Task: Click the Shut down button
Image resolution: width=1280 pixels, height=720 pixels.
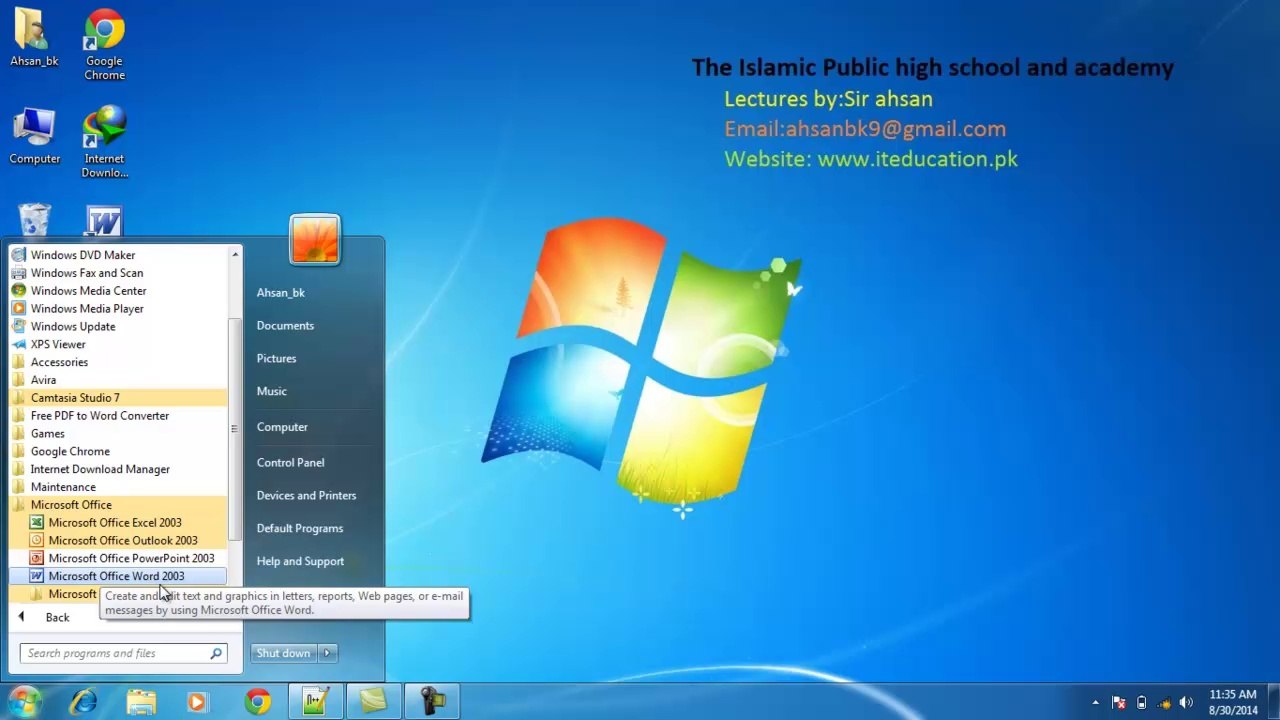Action: [284, 653]
